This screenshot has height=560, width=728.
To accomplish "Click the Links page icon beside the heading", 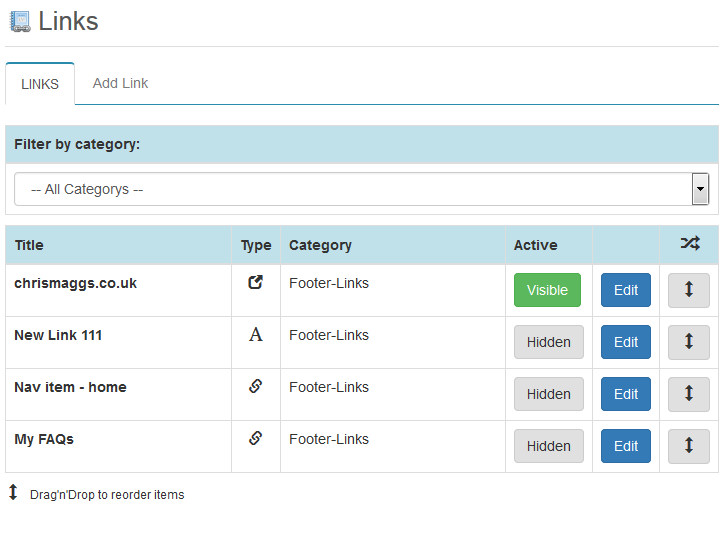I will [20, 22].
